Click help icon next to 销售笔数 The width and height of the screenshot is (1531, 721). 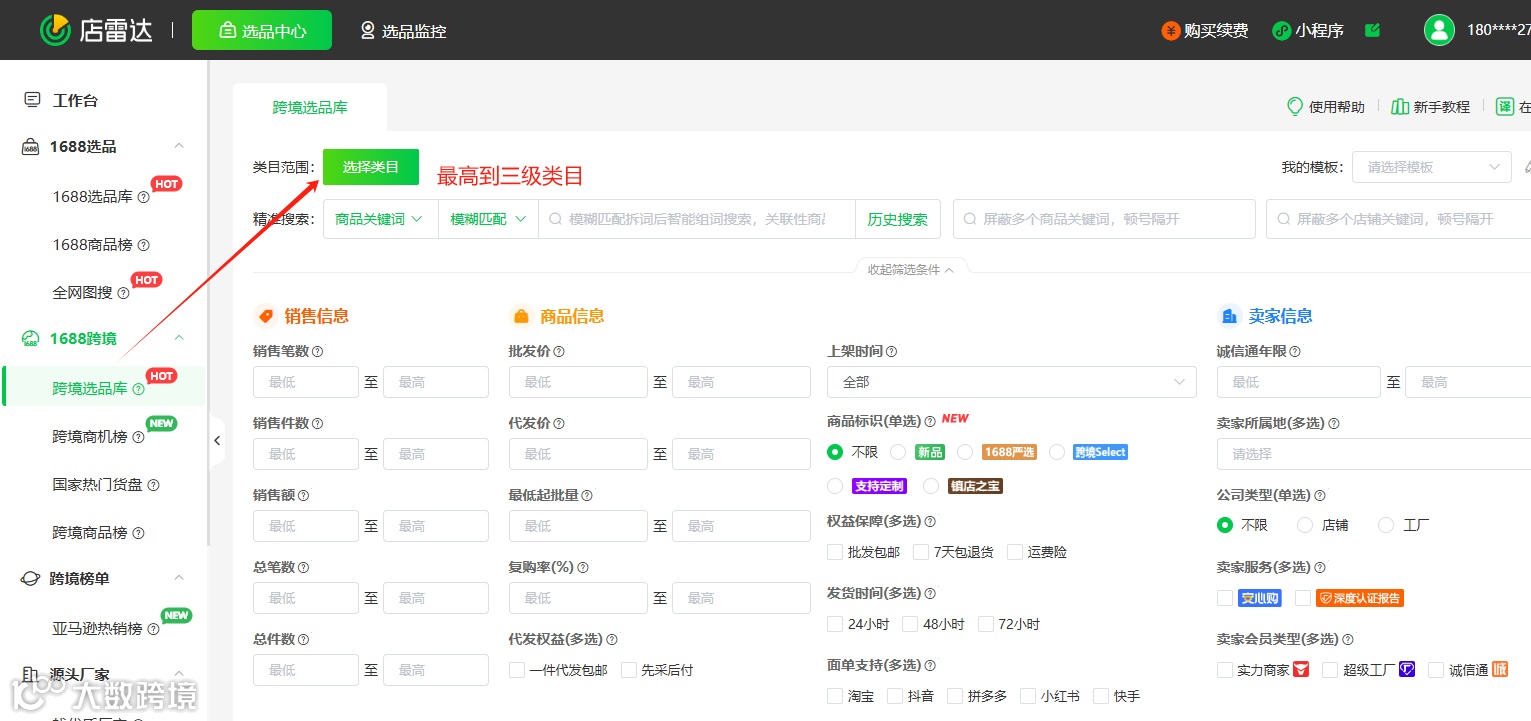pos(318,352)
